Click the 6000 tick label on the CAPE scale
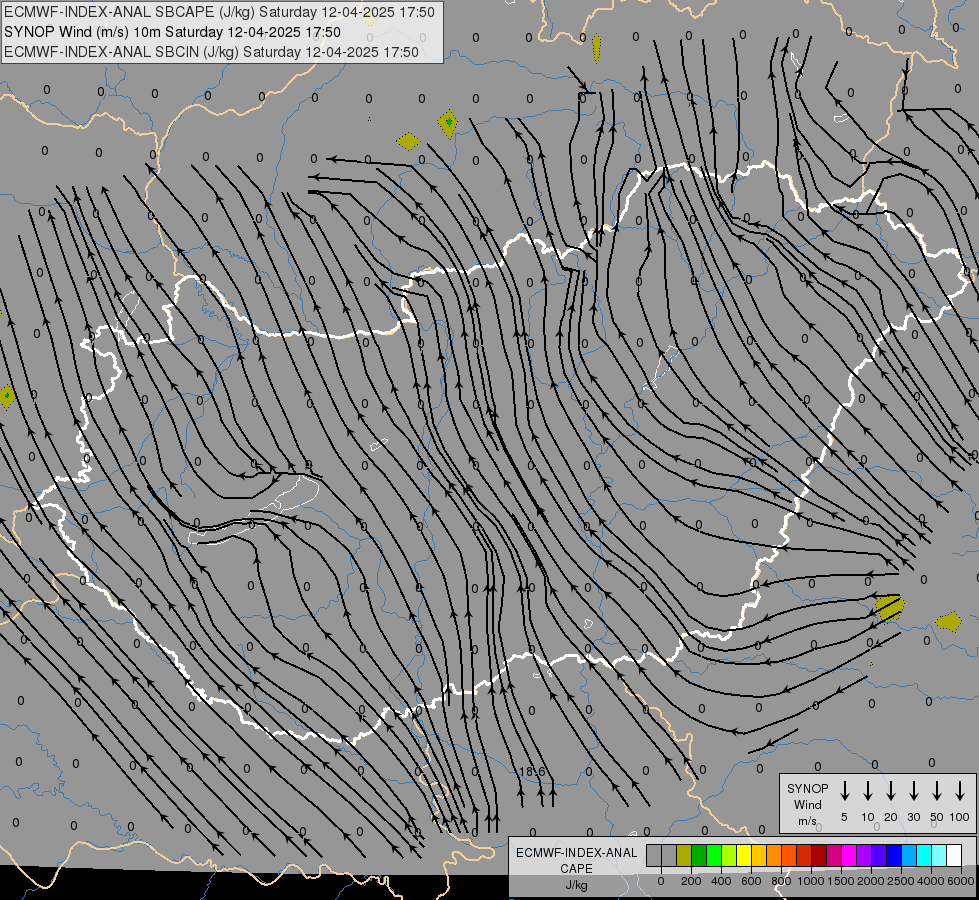The height and width of the screenshot is (900, 979). 961,881
